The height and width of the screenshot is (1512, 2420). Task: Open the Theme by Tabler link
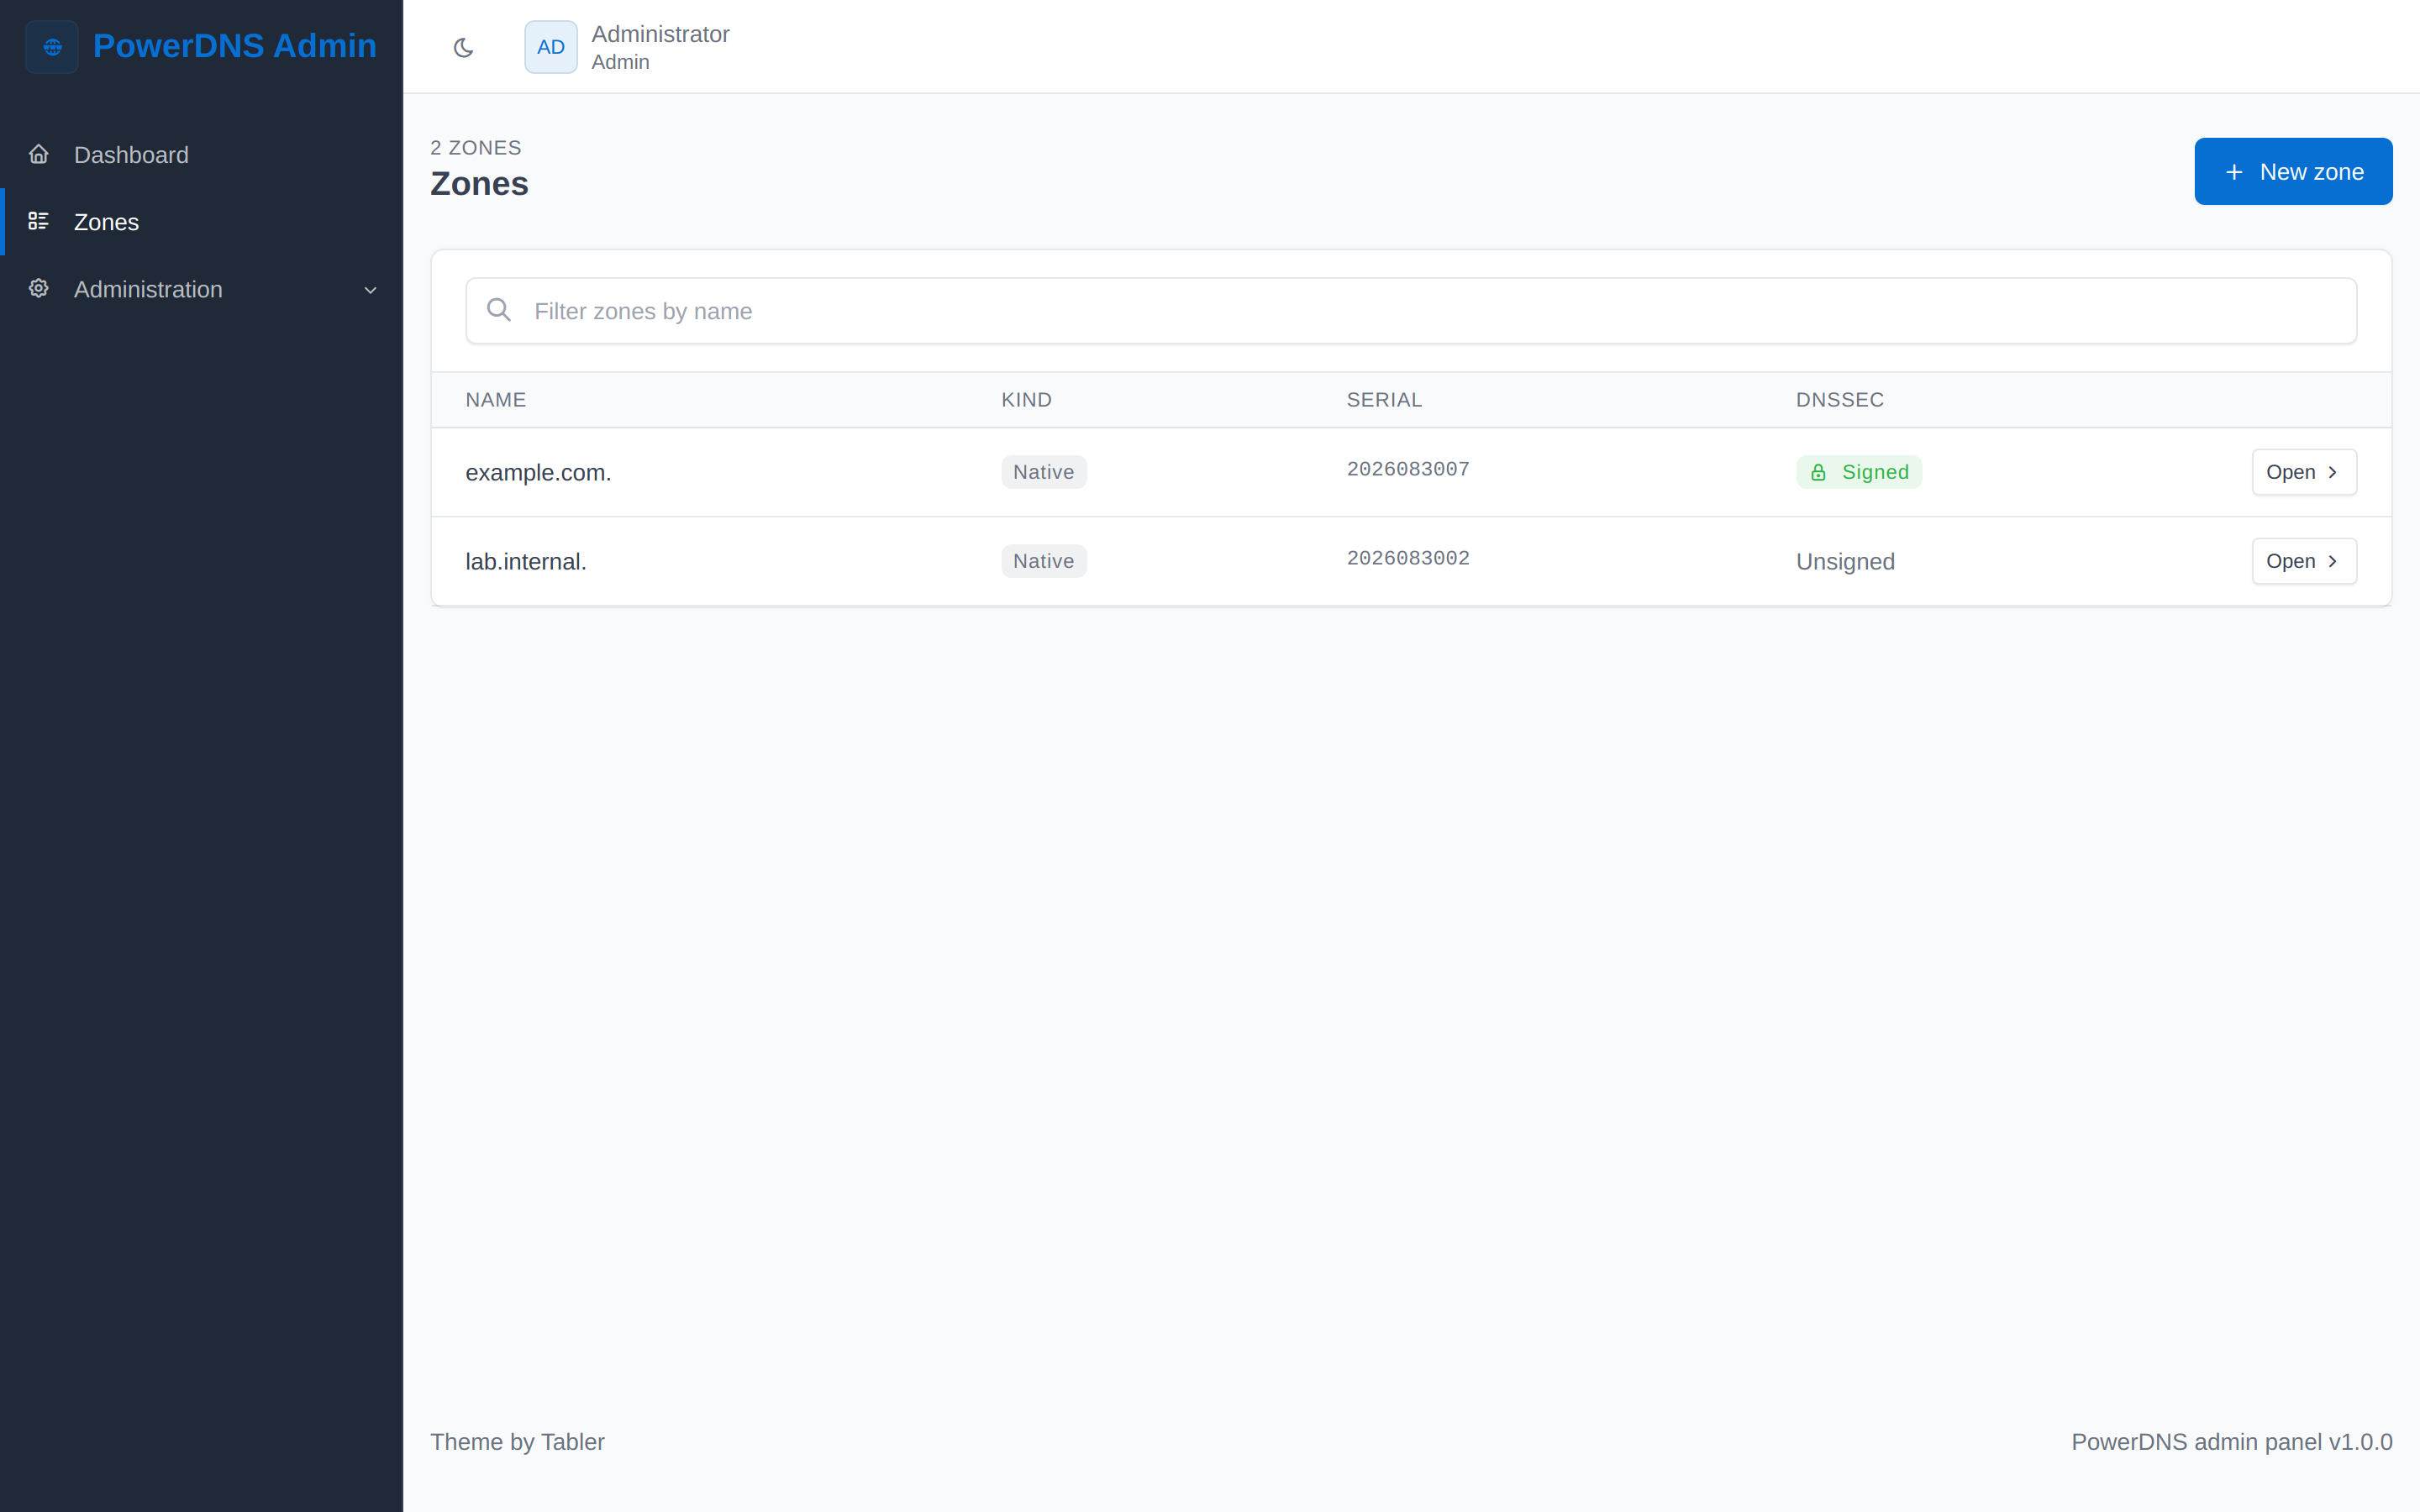(x=517, y=1441)
